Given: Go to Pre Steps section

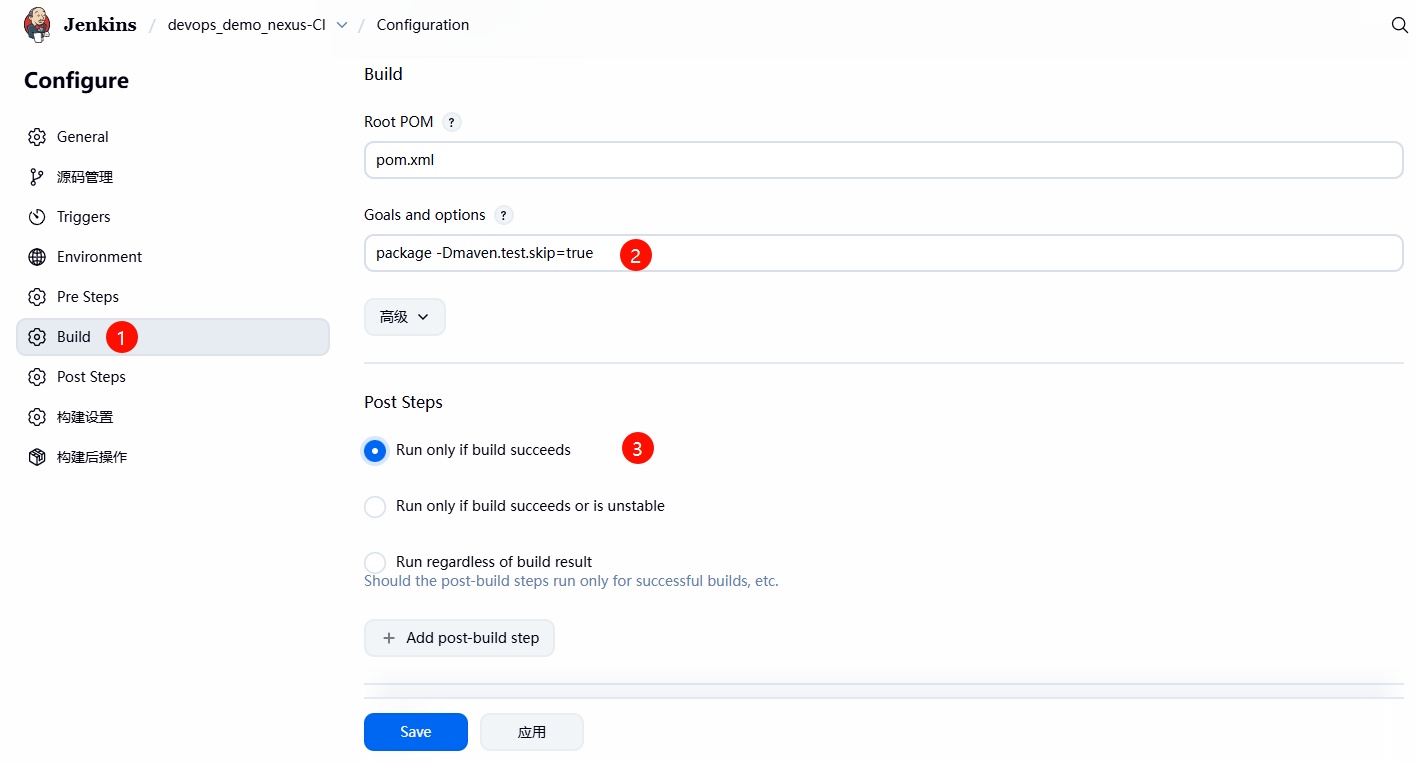Looking at the screenshot, I should [x=87, y=297].
